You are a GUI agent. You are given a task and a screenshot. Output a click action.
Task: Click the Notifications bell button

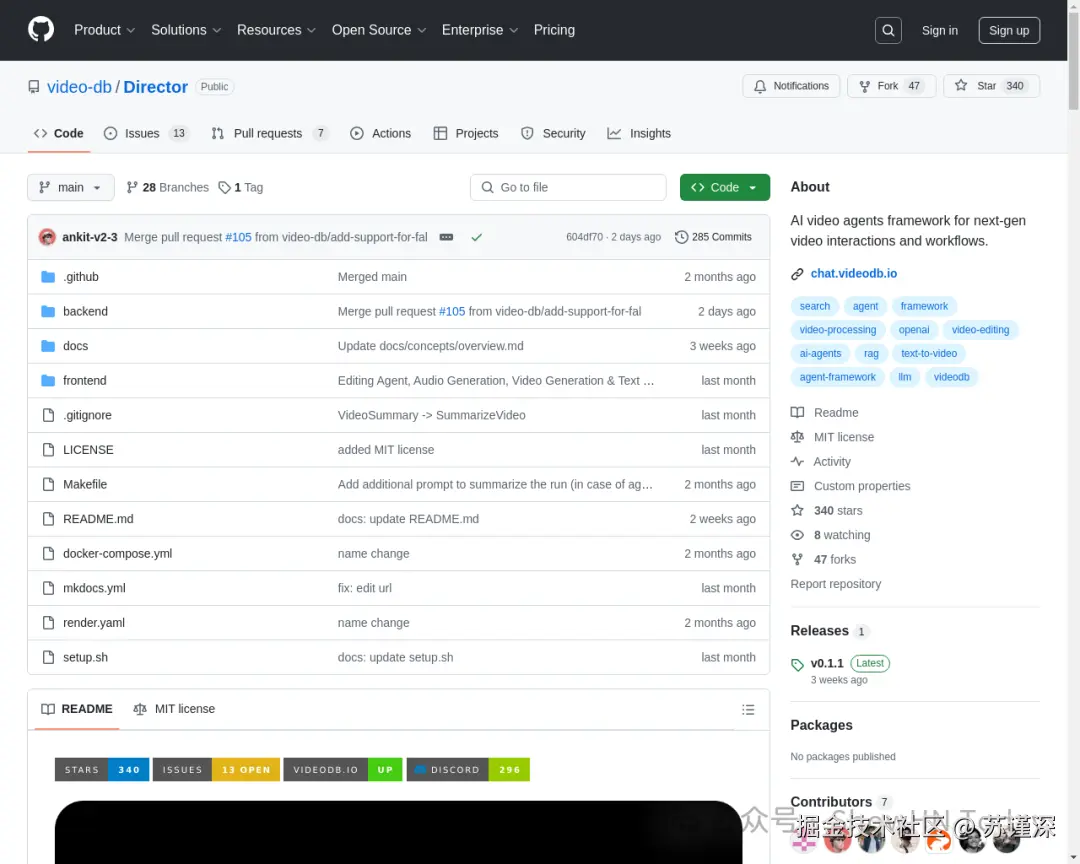tap(791, 86)
